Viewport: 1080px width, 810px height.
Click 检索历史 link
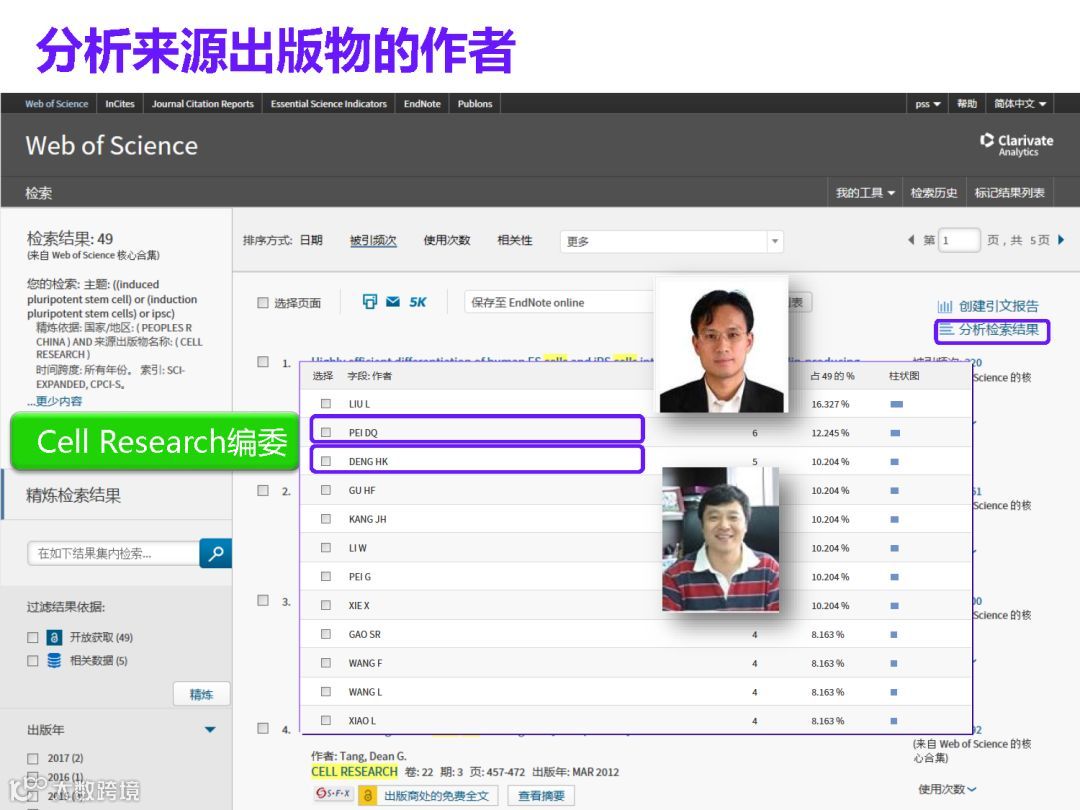coord(933,193)
